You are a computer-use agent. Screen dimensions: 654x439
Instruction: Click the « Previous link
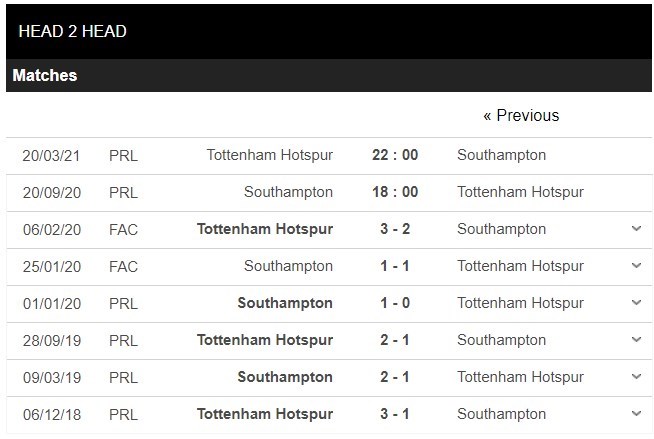(521, 116)
